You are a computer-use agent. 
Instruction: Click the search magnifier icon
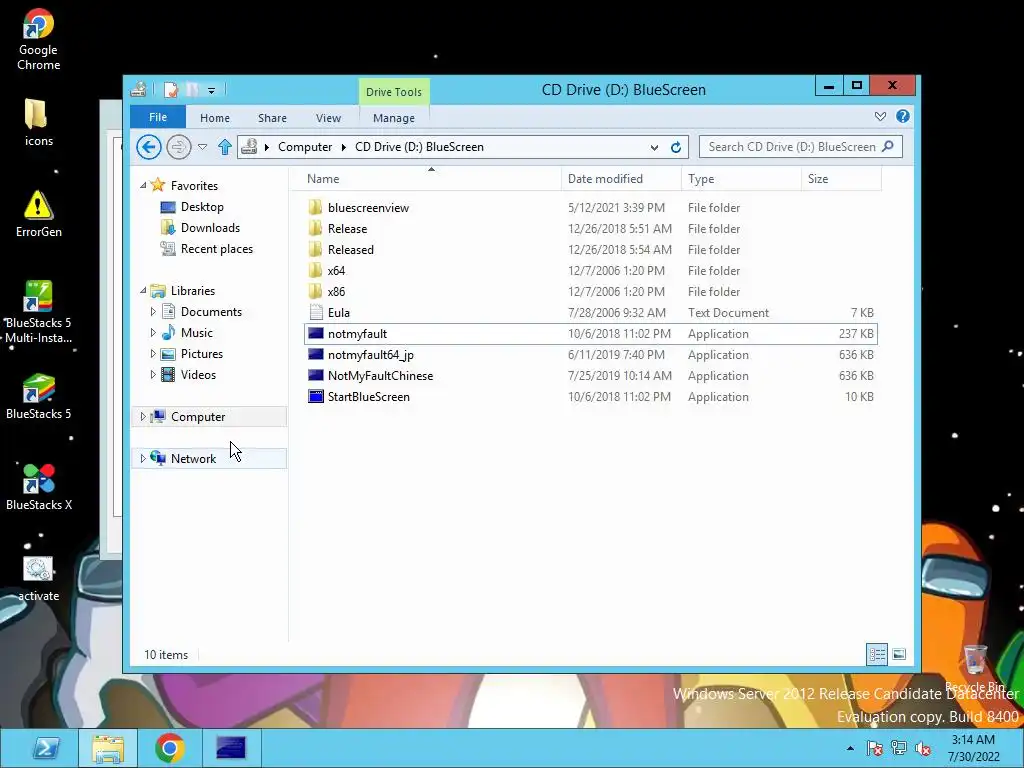point(888,146)
